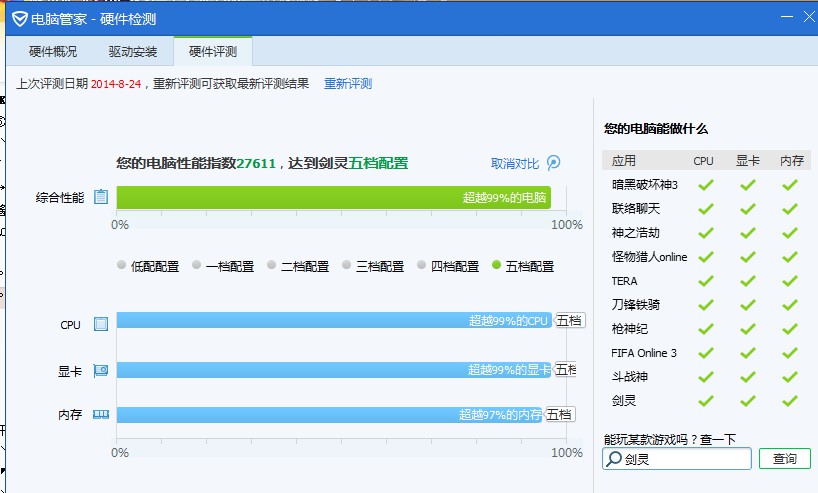This screenshot has width=818, height=493.
Task: Click 内存 checkmark for TERA
Action: (x=790, y=281)
